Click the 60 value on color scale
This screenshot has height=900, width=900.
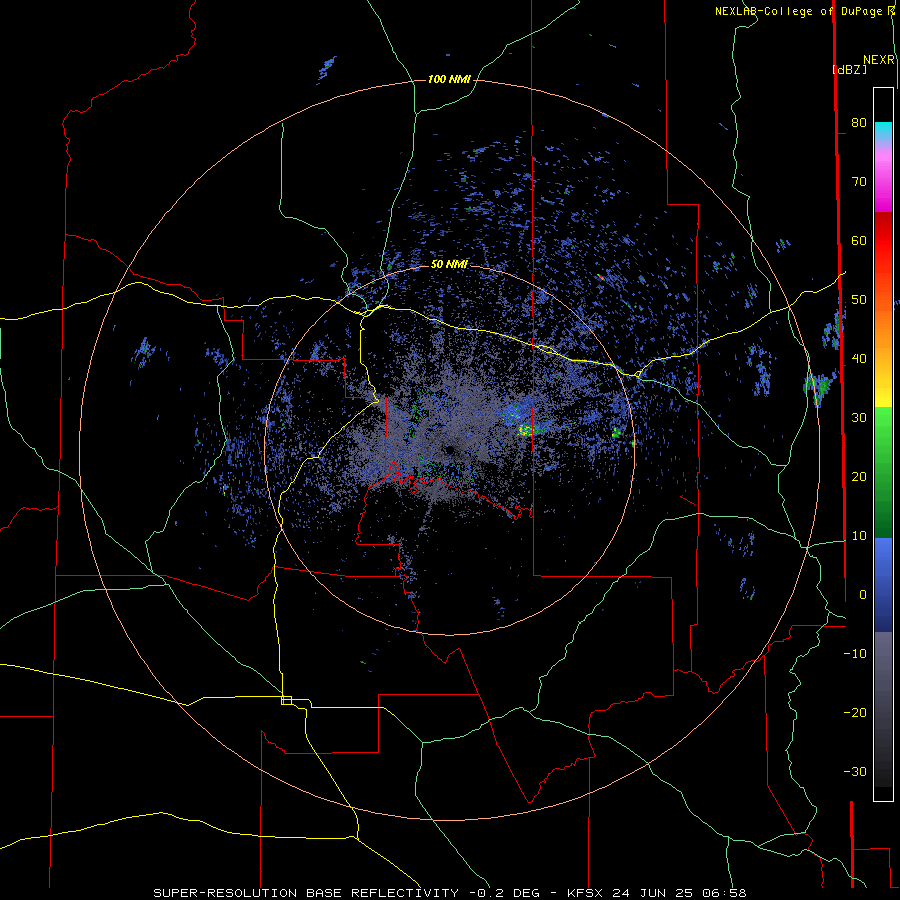859,240
